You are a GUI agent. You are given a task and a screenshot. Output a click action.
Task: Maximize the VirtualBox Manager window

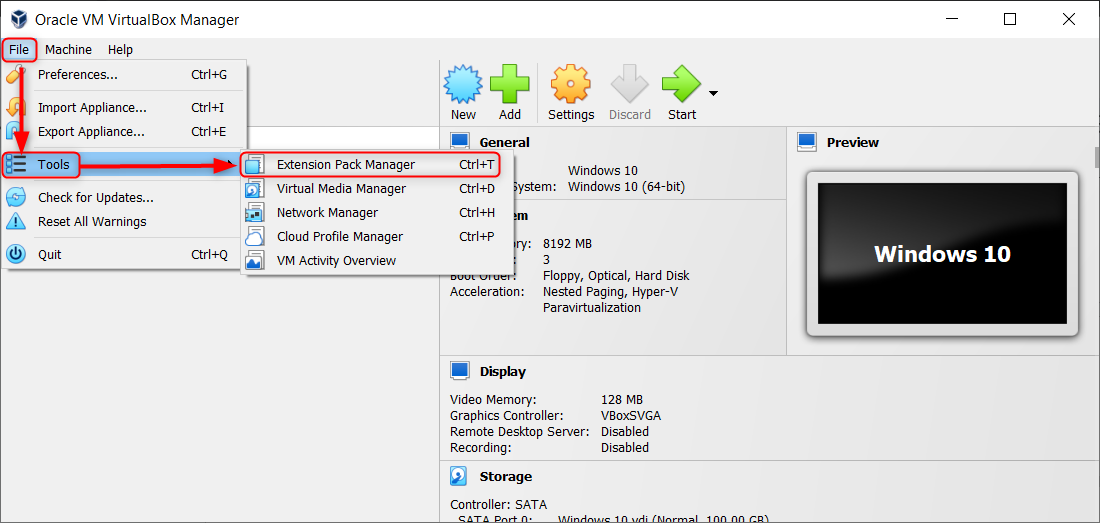1010,19
